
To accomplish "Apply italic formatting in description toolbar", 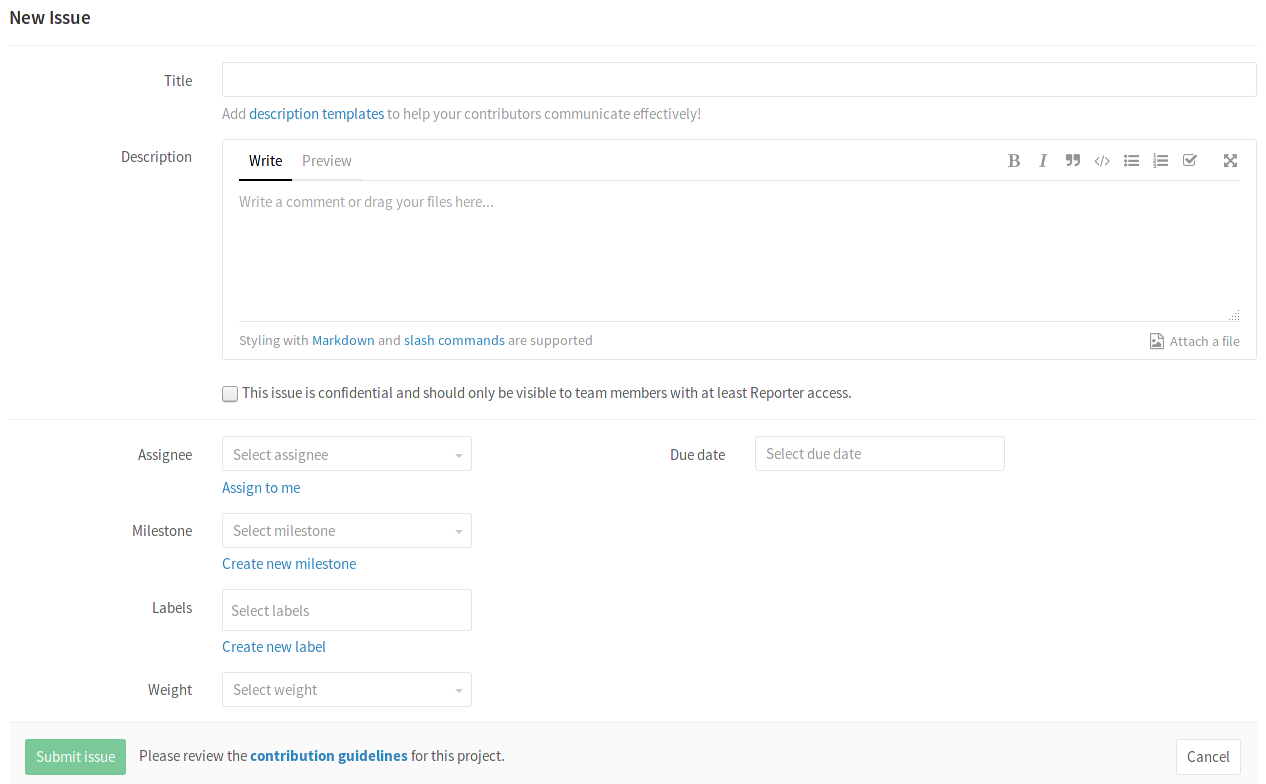I will coord(1043,161).
